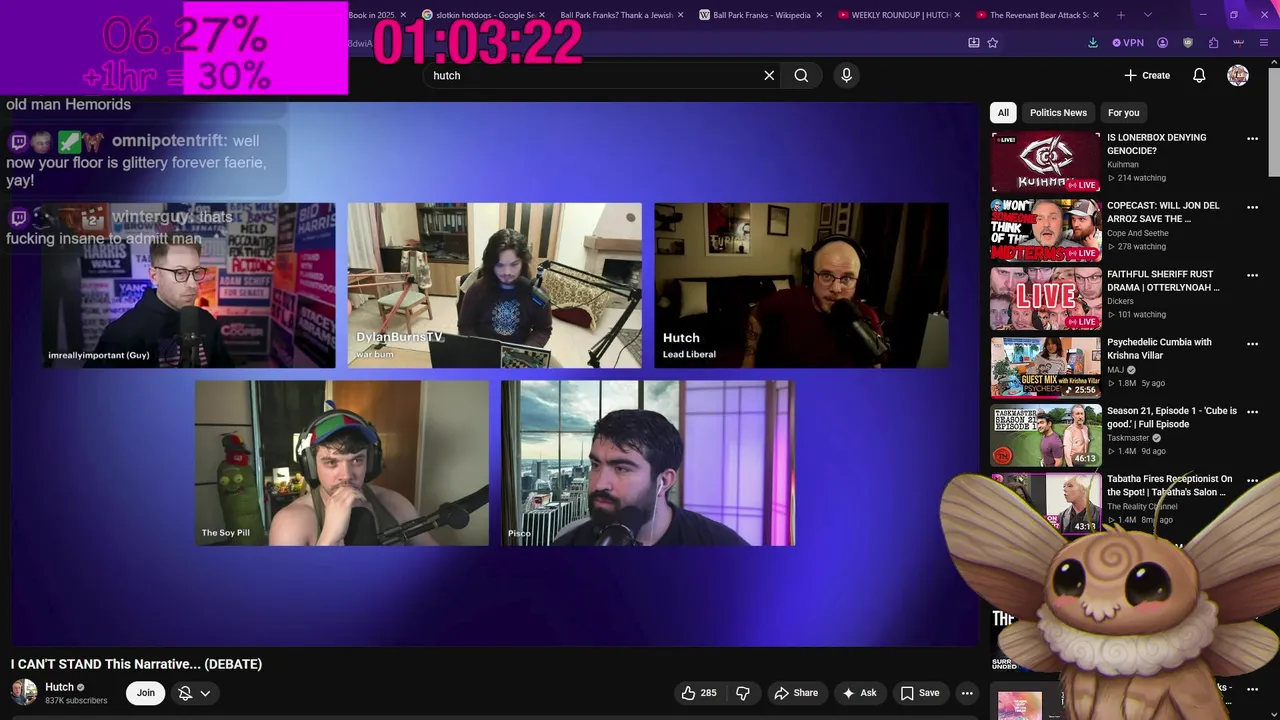The height and width of the screenshot is (720, 1280).
Task: Open the shield icon in browser toolbar
Action: coord(1188,43)
